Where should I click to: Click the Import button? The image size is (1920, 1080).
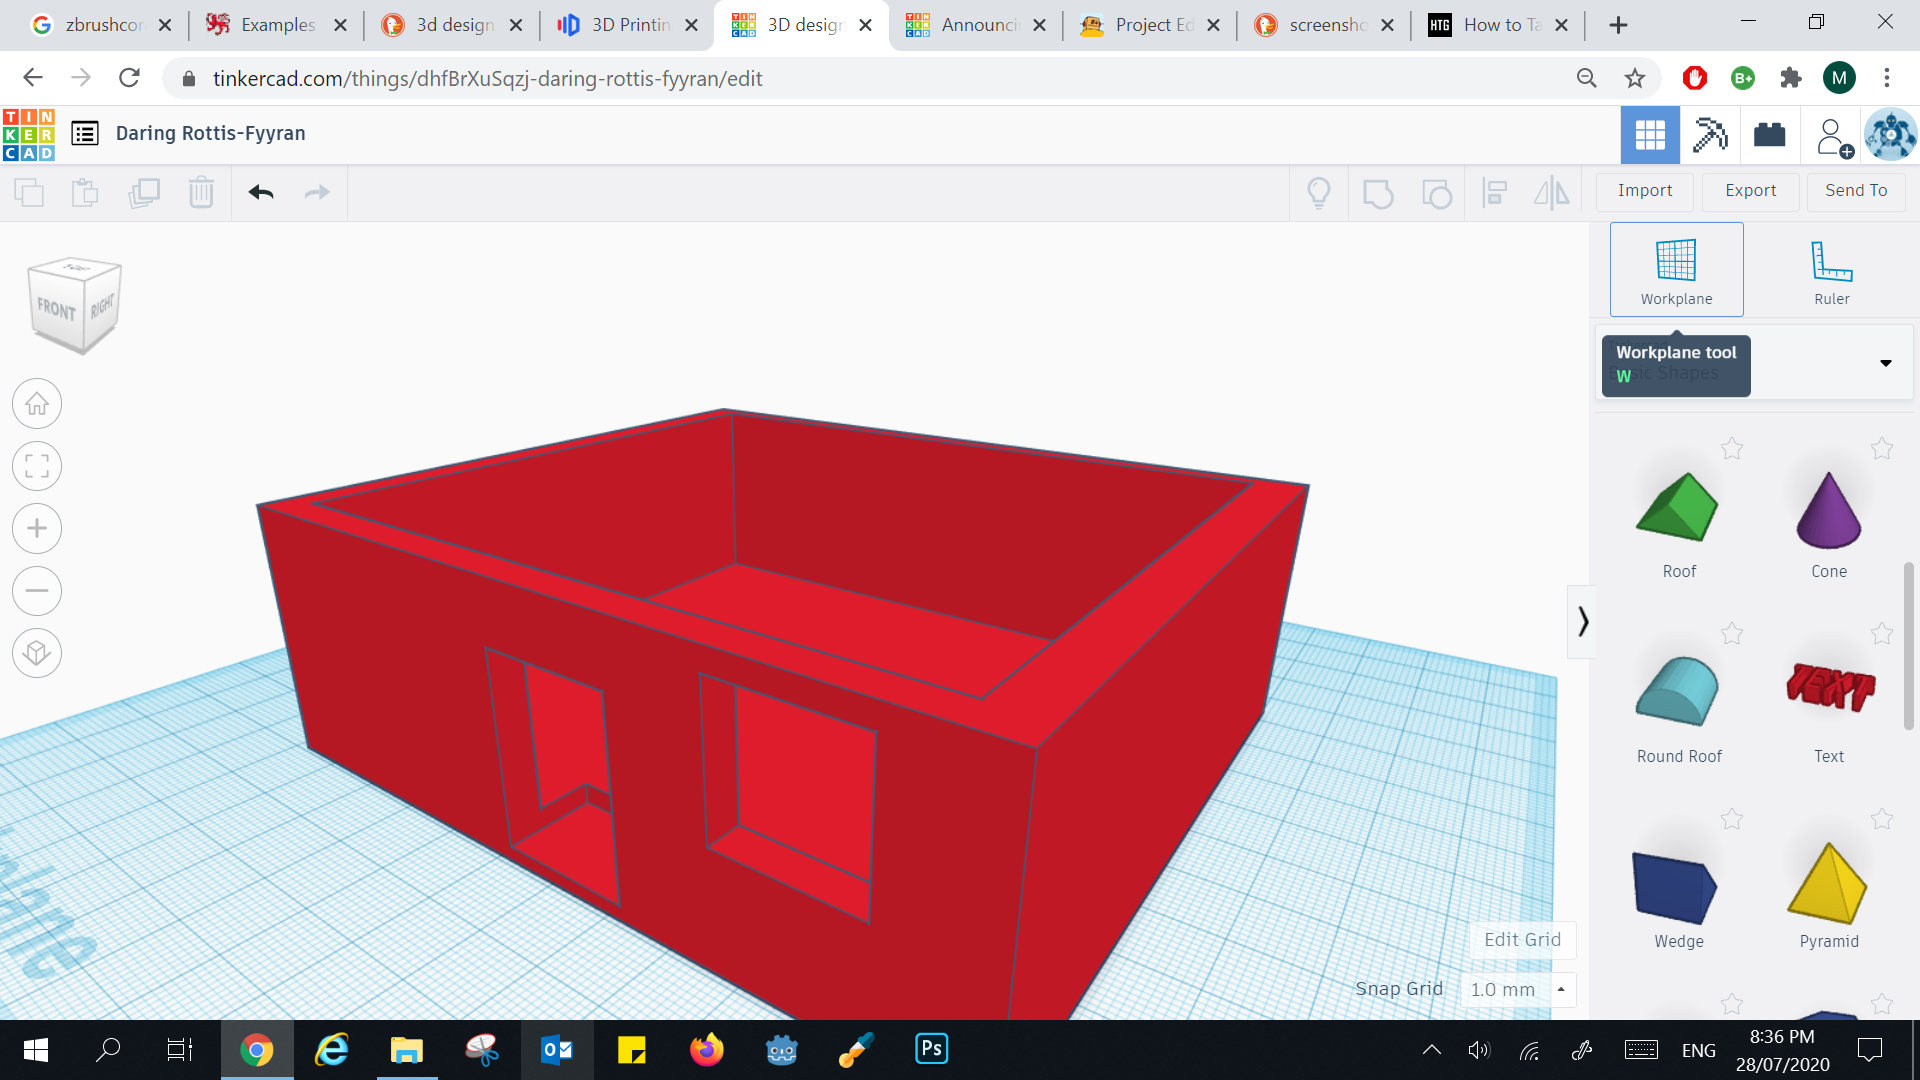tap(1643, 190)
